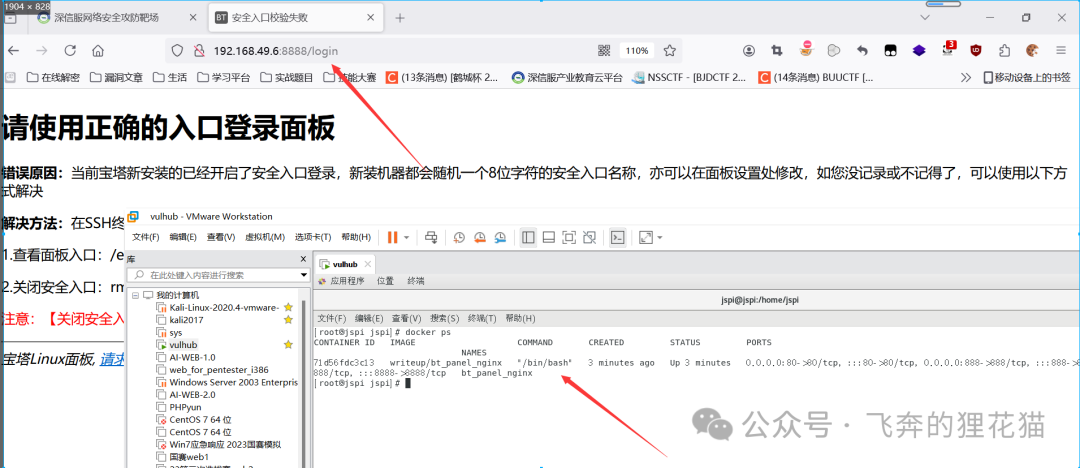Open NSSCTF bookmark link

coord(689,77)
